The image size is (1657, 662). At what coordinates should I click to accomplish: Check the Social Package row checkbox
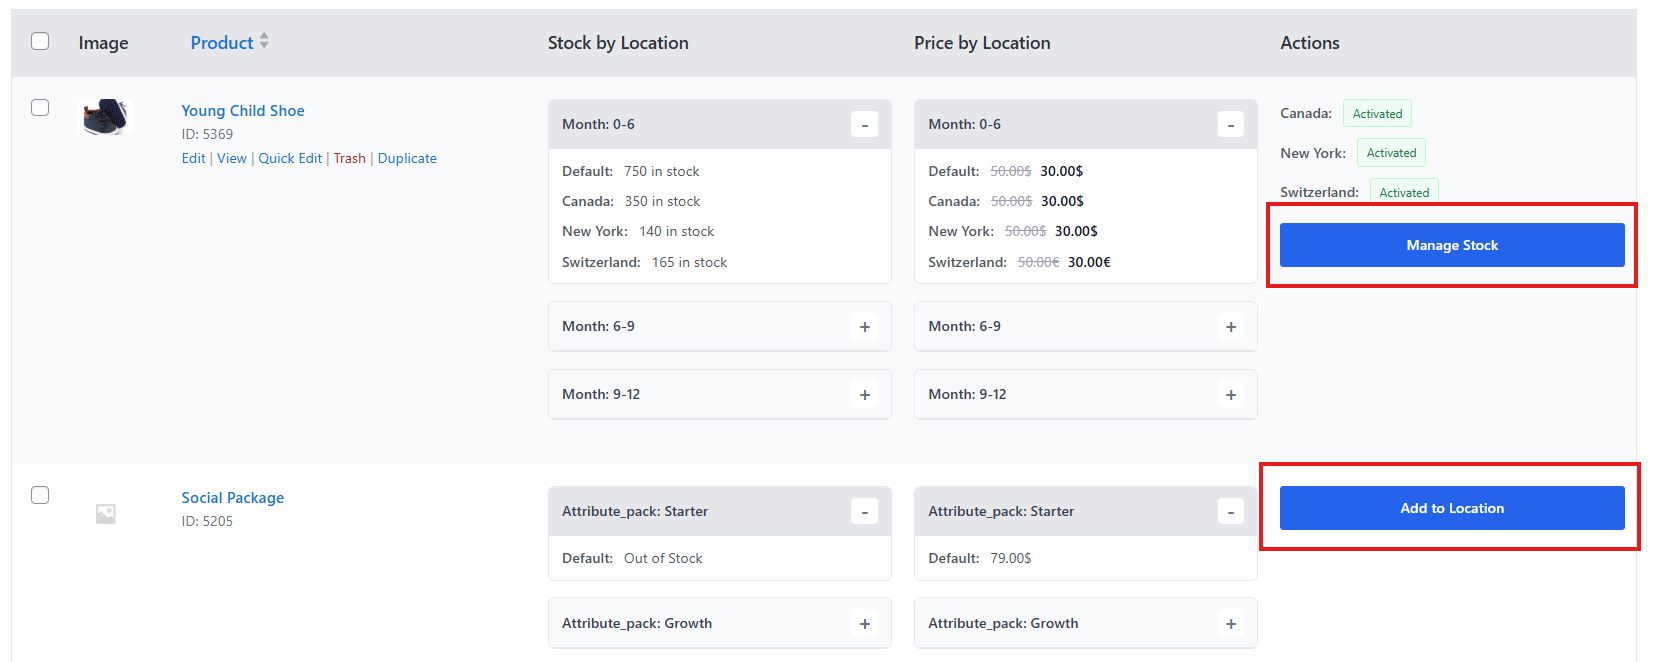click(x=40, y=495)
